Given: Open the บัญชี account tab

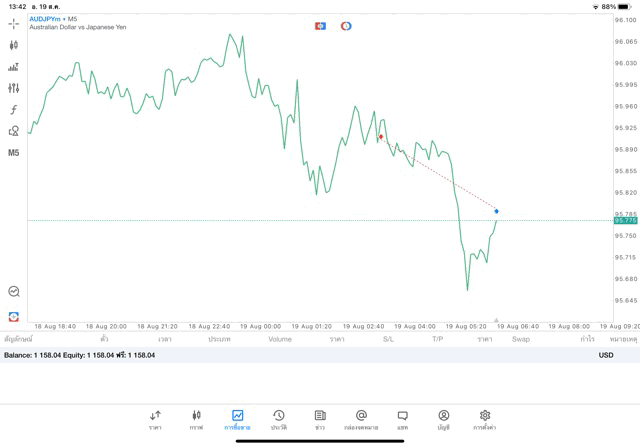Looking at the screenshot, I should 443,419.
